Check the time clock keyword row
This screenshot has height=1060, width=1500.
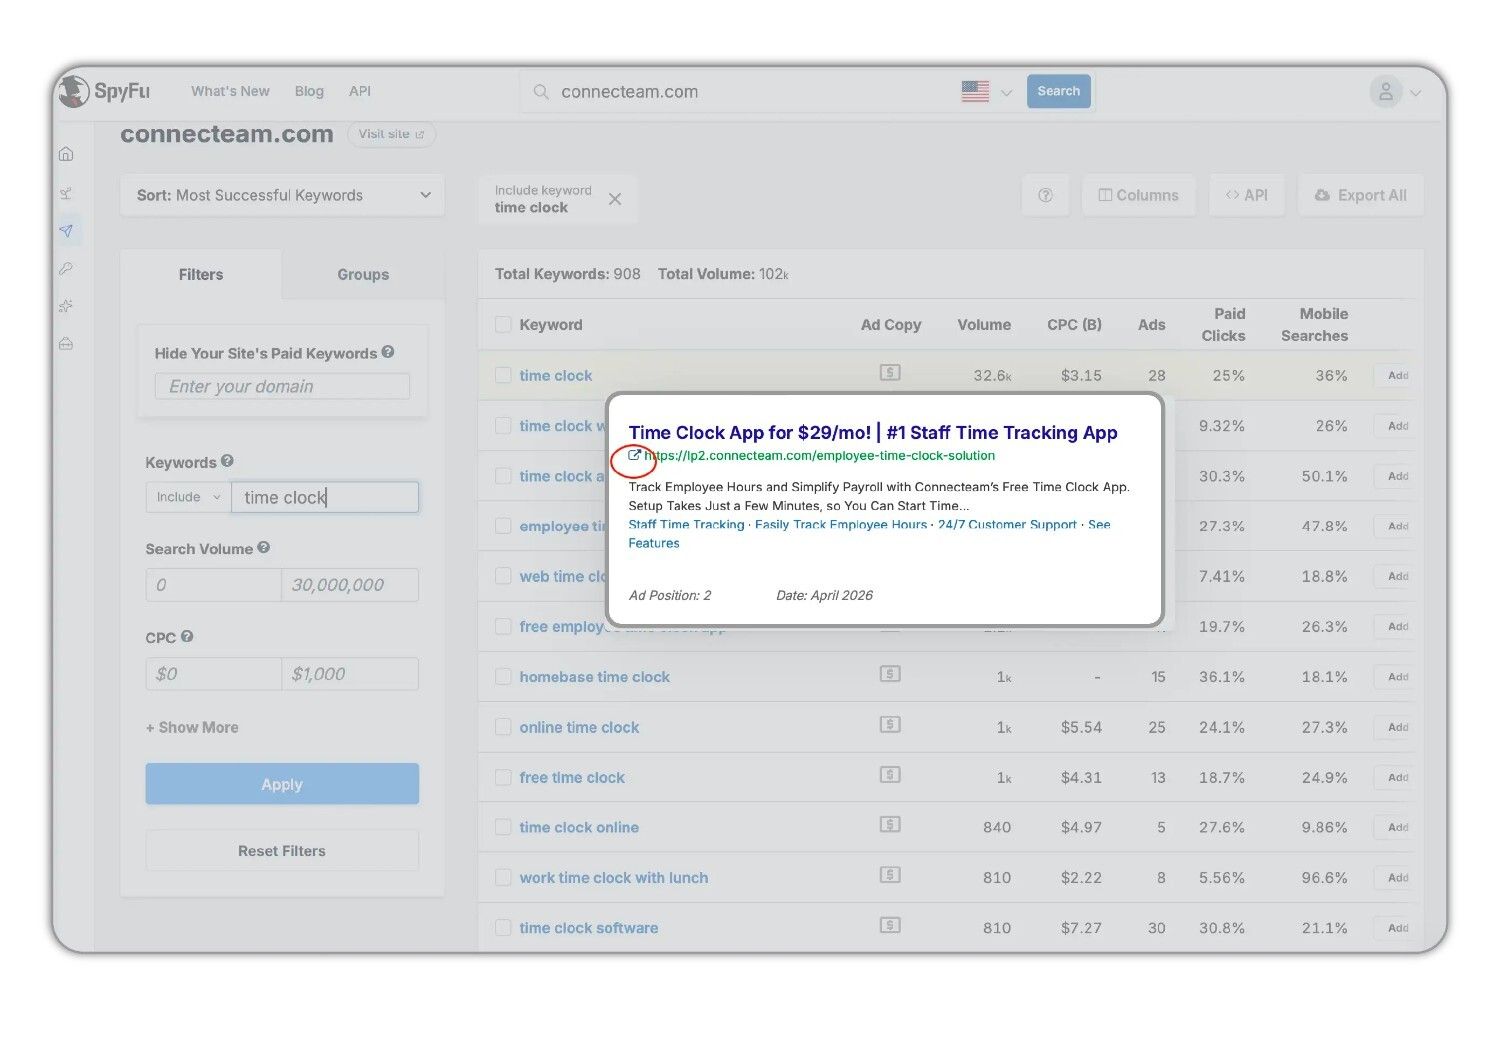503,375
